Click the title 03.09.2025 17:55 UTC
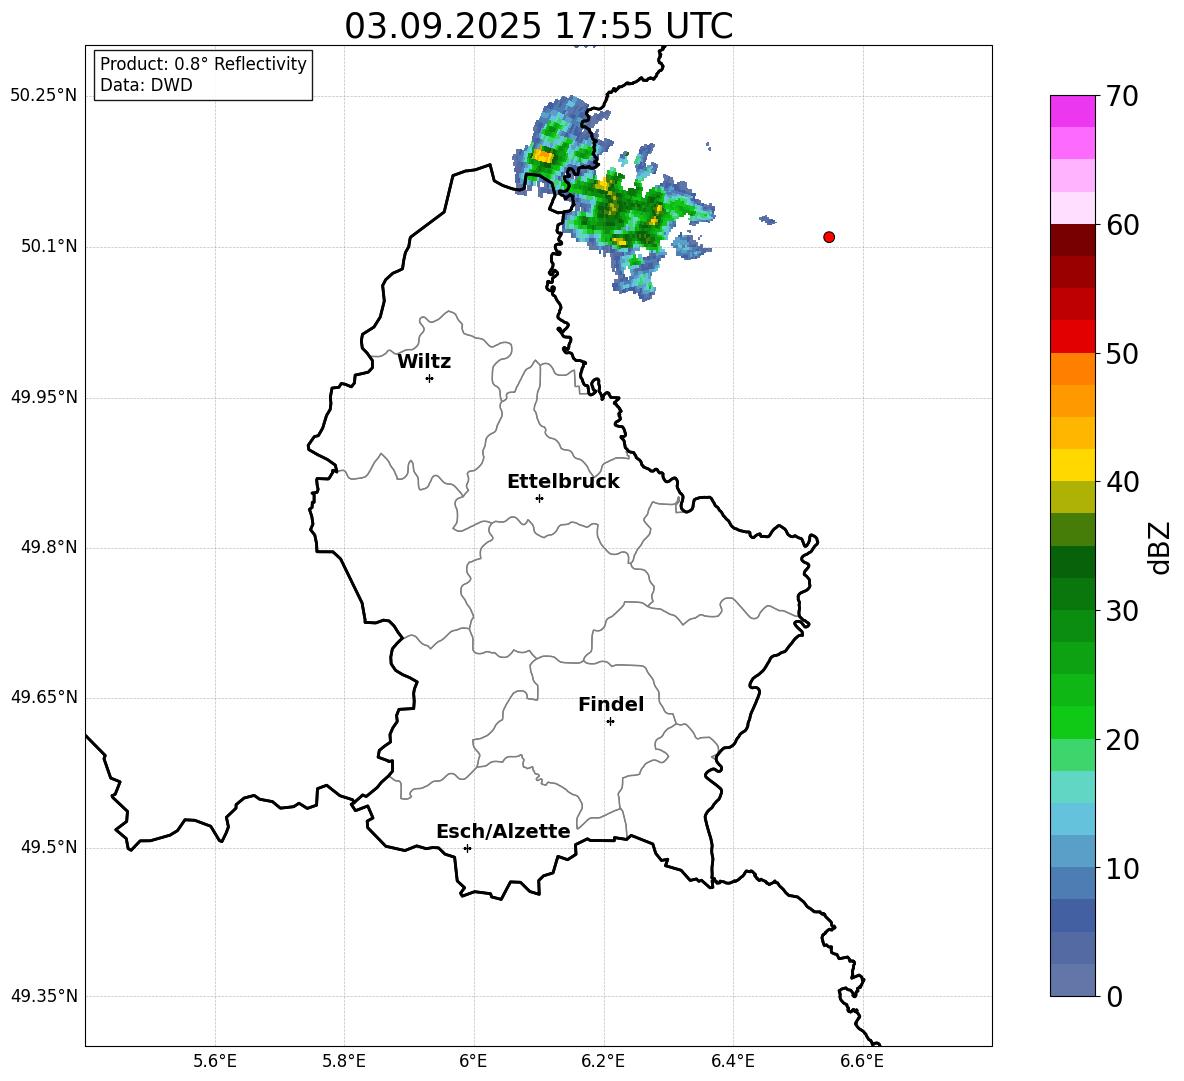This screenshot has height=1081, width=1184. tap(538, 26)
